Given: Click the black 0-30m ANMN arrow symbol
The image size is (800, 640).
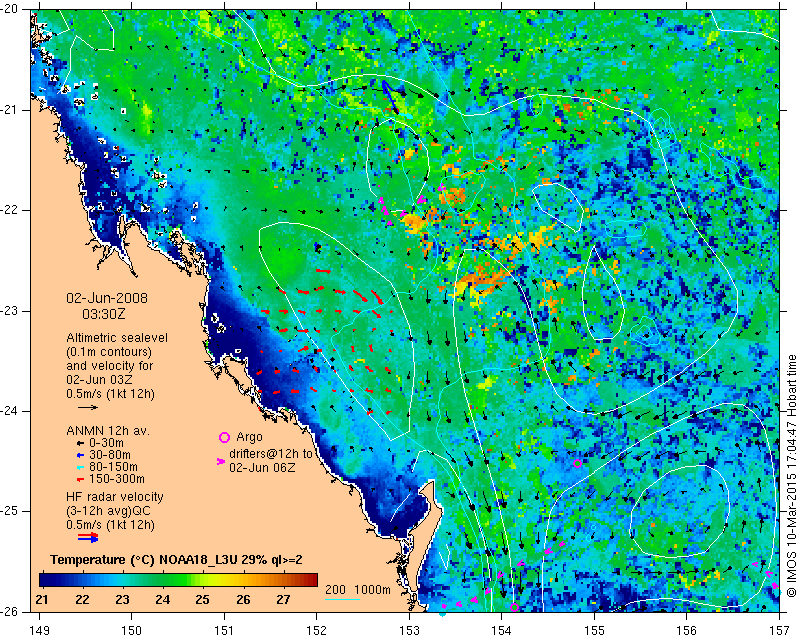Looking at the screenshot, I should click(80, 443).
